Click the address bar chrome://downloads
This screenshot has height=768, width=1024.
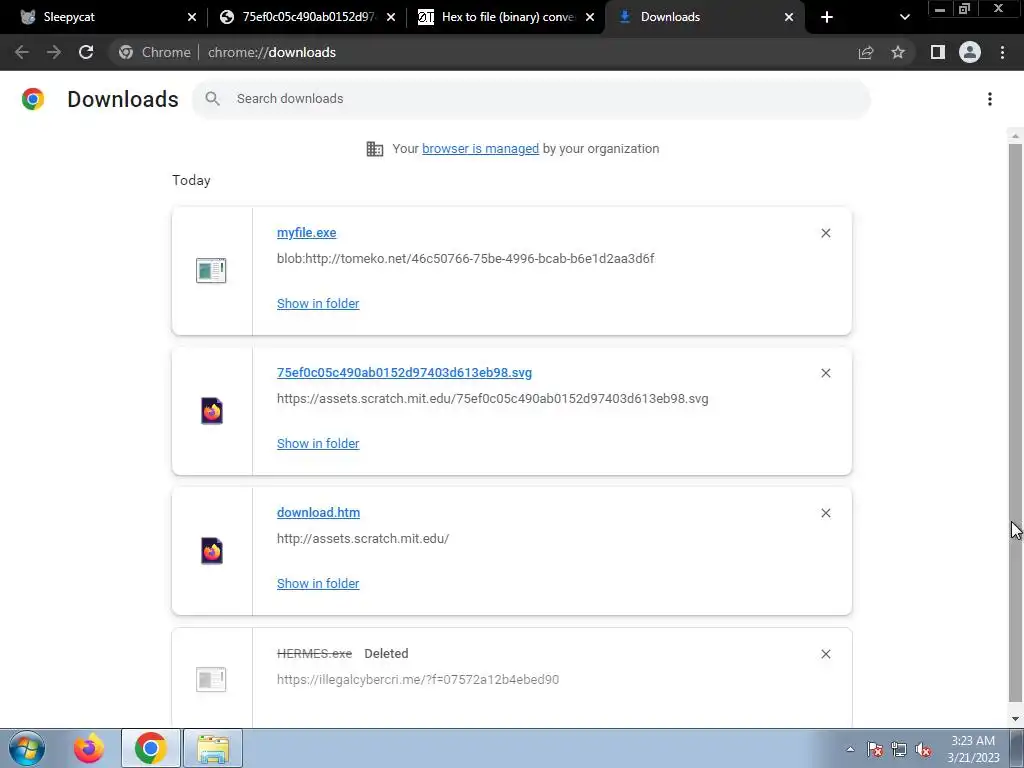272,52
